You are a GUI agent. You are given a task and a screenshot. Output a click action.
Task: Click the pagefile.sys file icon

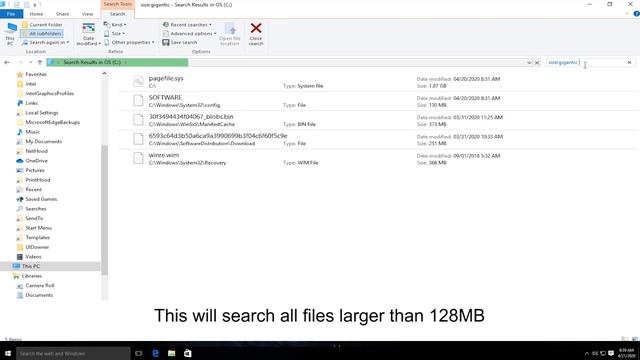pos(138,81)
